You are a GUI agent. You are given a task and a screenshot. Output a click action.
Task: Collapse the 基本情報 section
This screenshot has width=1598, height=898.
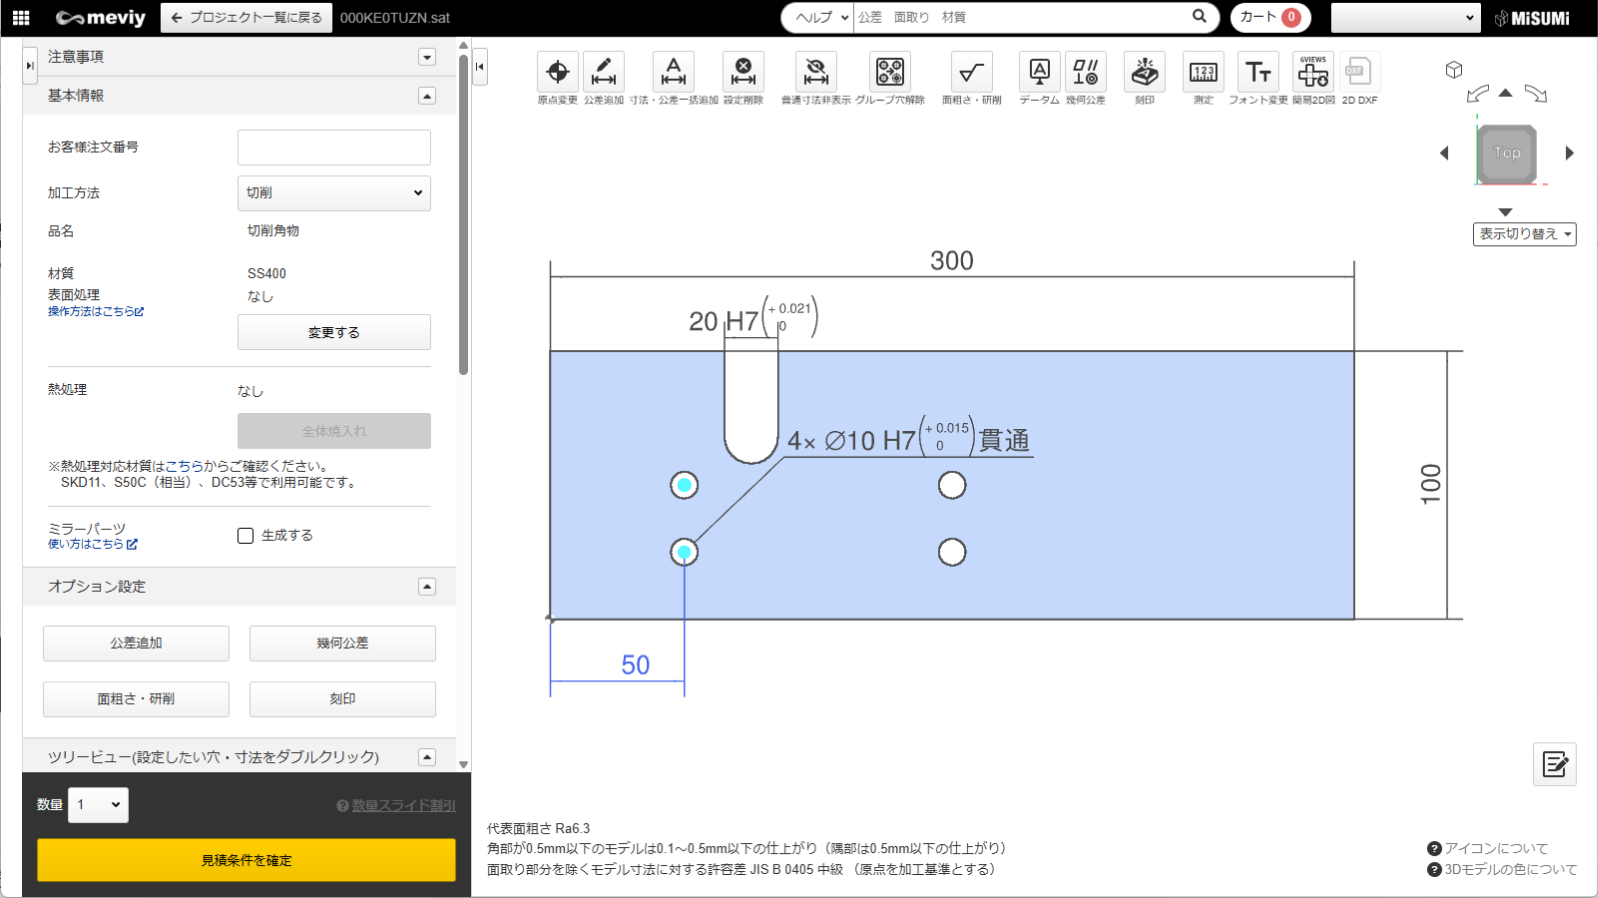tap(427, 96)
